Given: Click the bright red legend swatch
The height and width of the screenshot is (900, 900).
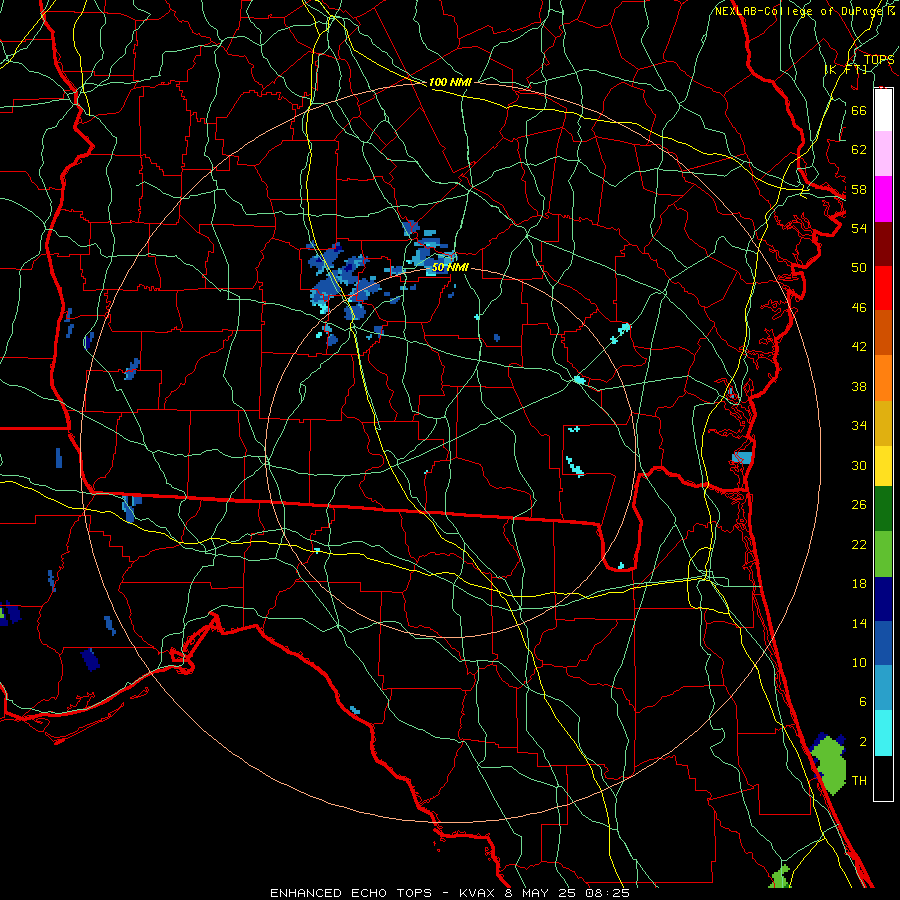Looking at the screenshot, I should pos(883,288).
